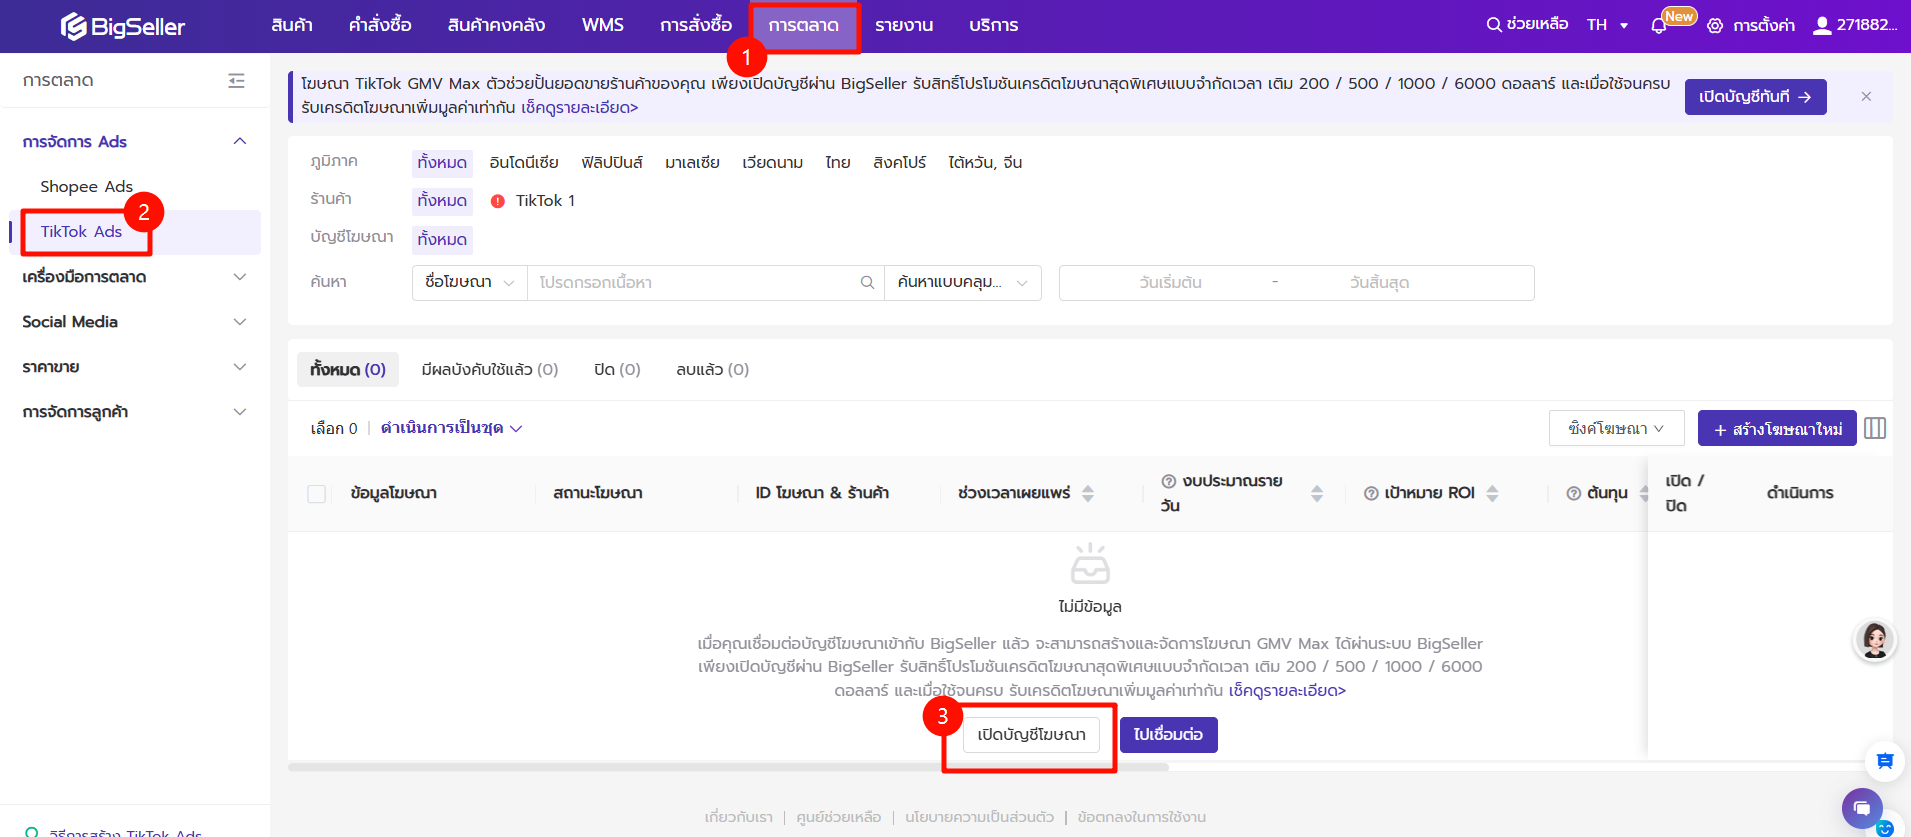The height and width of the screenshot is (837, 1911).
Task: Open the sync ads dropdown
Action: click(x=1616, y=429)
